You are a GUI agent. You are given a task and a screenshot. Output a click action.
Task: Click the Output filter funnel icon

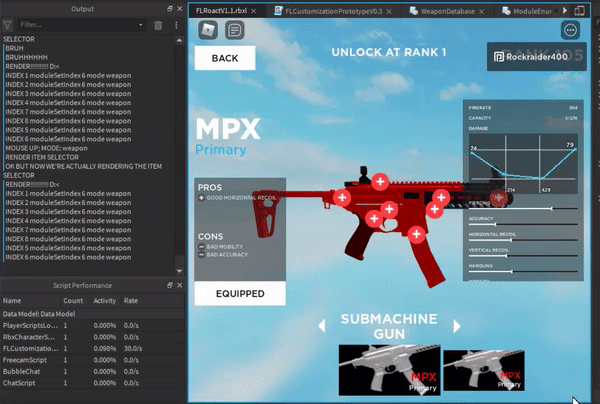point(7,25)
